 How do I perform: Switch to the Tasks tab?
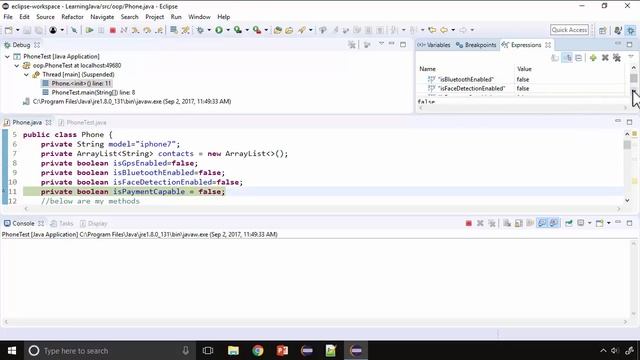click(x=62, y=224)
